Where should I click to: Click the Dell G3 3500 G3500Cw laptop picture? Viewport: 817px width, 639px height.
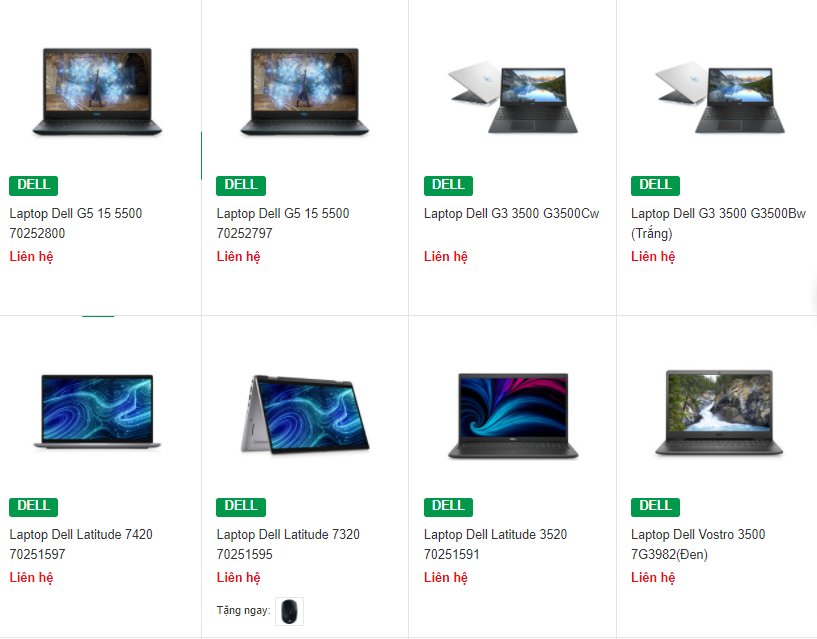coord(513,97)
